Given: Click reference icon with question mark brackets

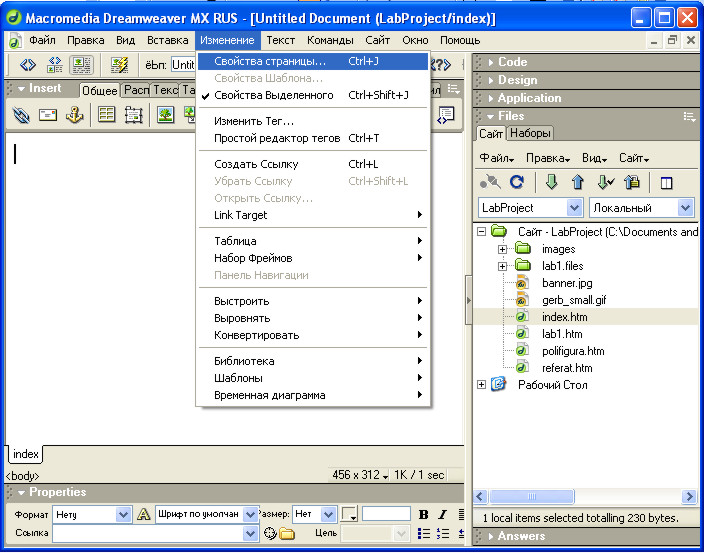Looking at the screenshot, I should pos(441,65).
